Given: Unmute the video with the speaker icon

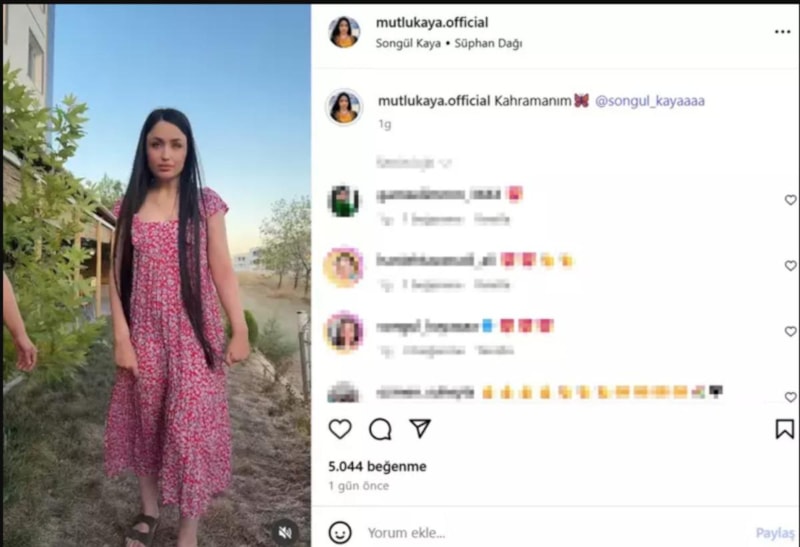Looking at the screenshot, I should click(x=285, y=533).
